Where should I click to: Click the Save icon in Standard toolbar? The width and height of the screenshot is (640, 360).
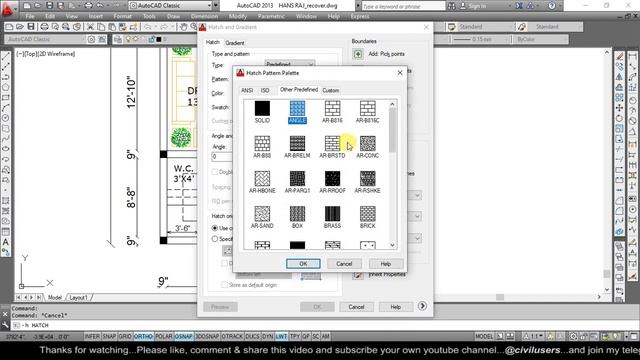[31, 27]
